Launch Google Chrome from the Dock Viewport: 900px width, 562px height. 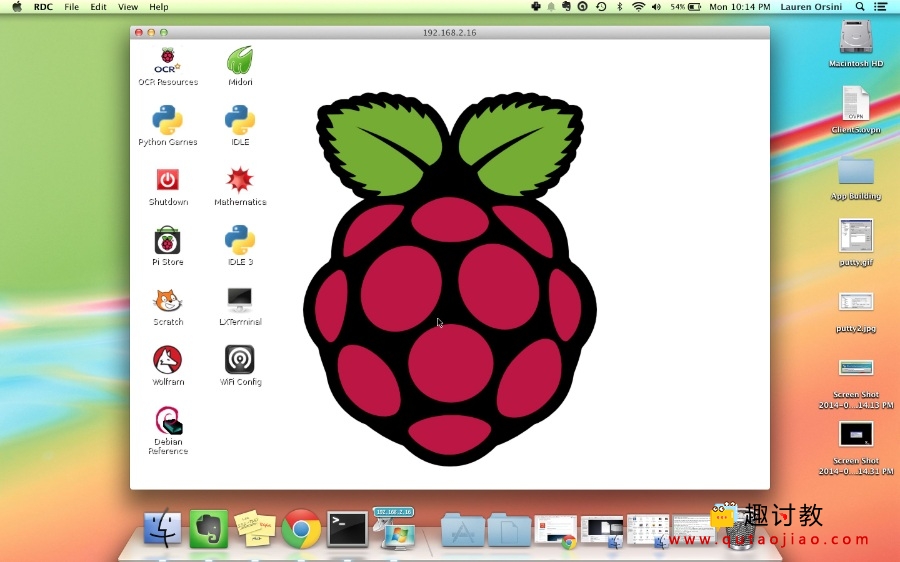(301, 528)
